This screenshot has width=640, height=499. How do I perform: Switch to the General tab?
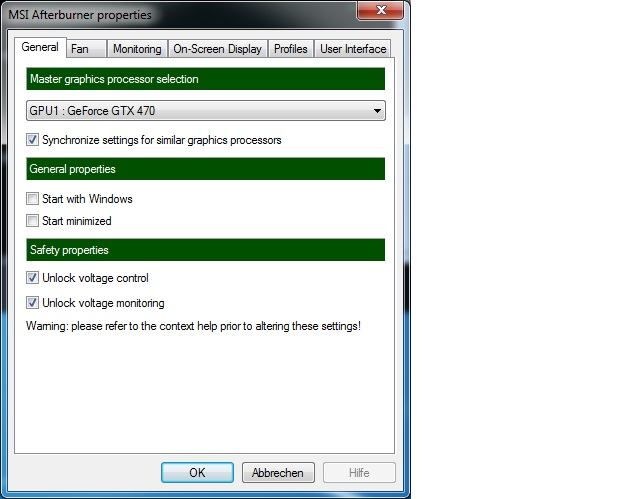40,47
